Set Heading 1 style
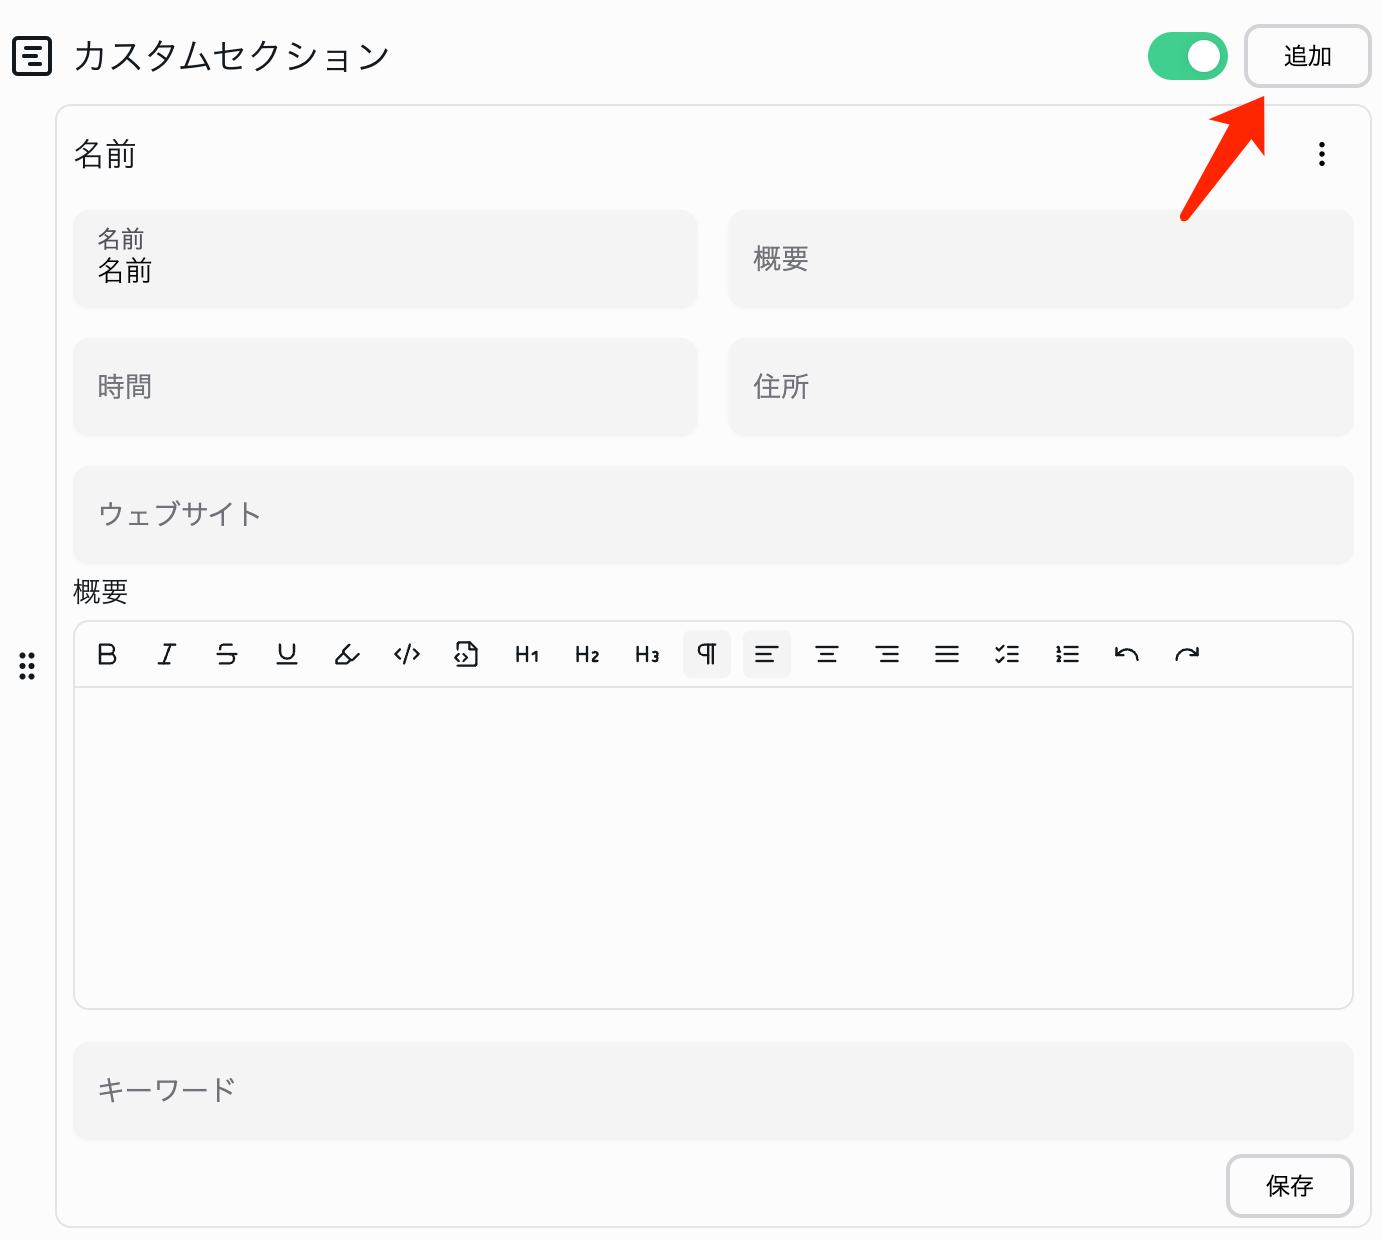Viewport: 1382px width, 1240px height. tap(527, 654)
